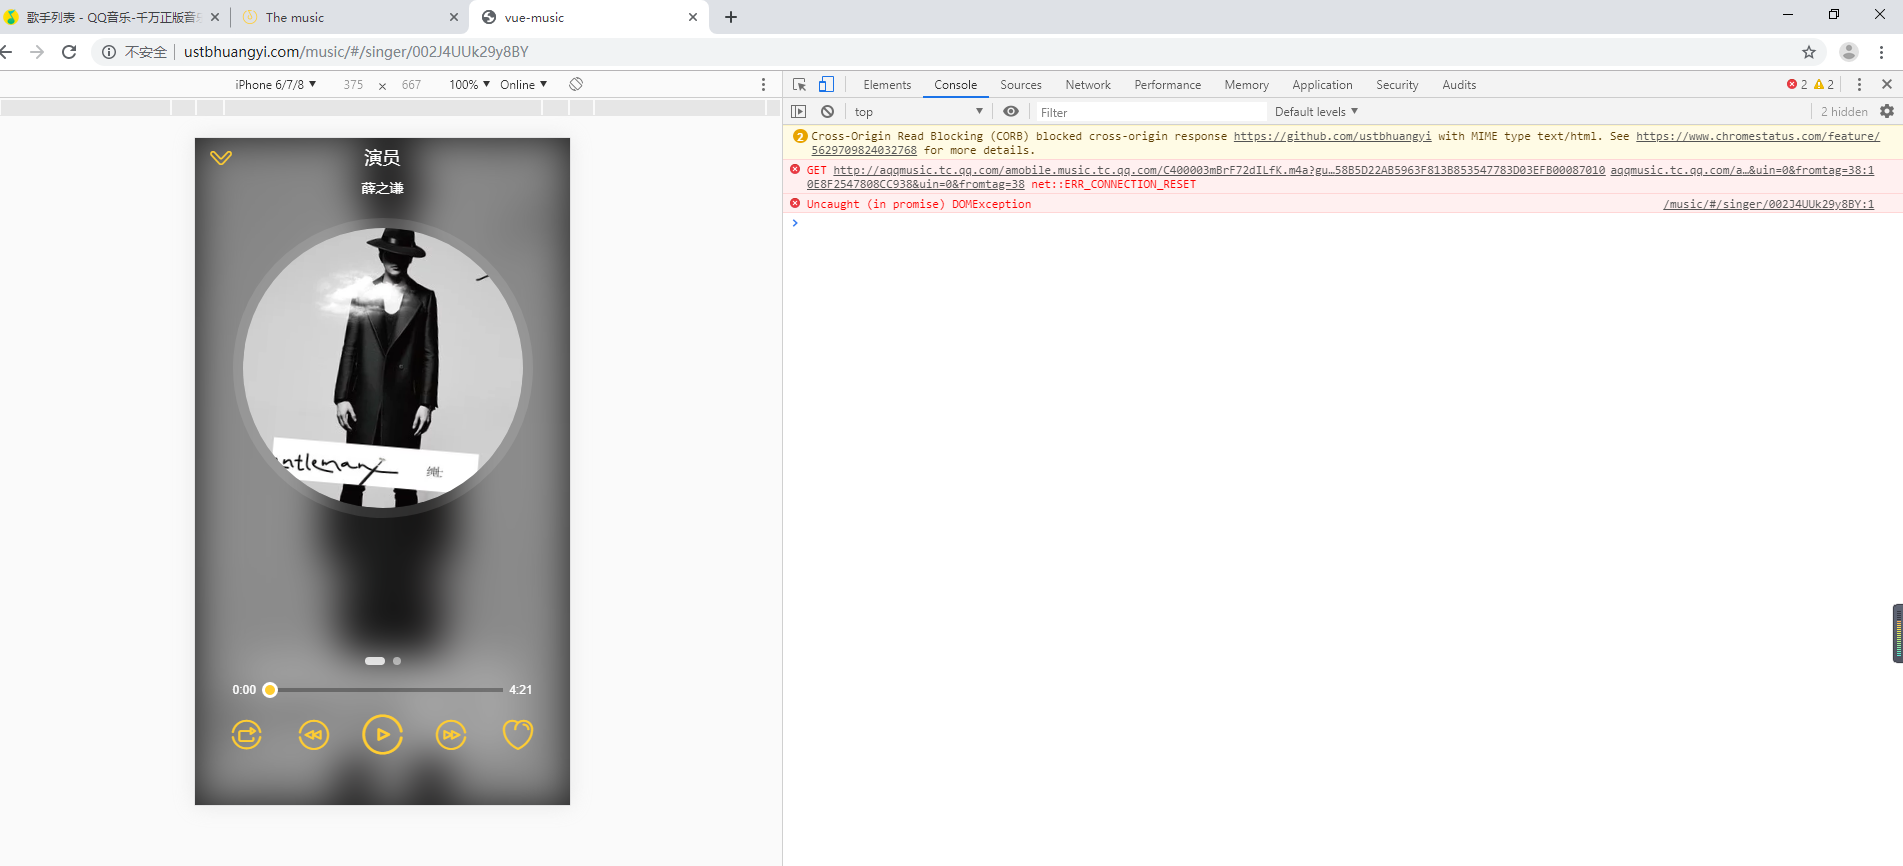
Task: Go forward in browser history
Action: [37, 52]
